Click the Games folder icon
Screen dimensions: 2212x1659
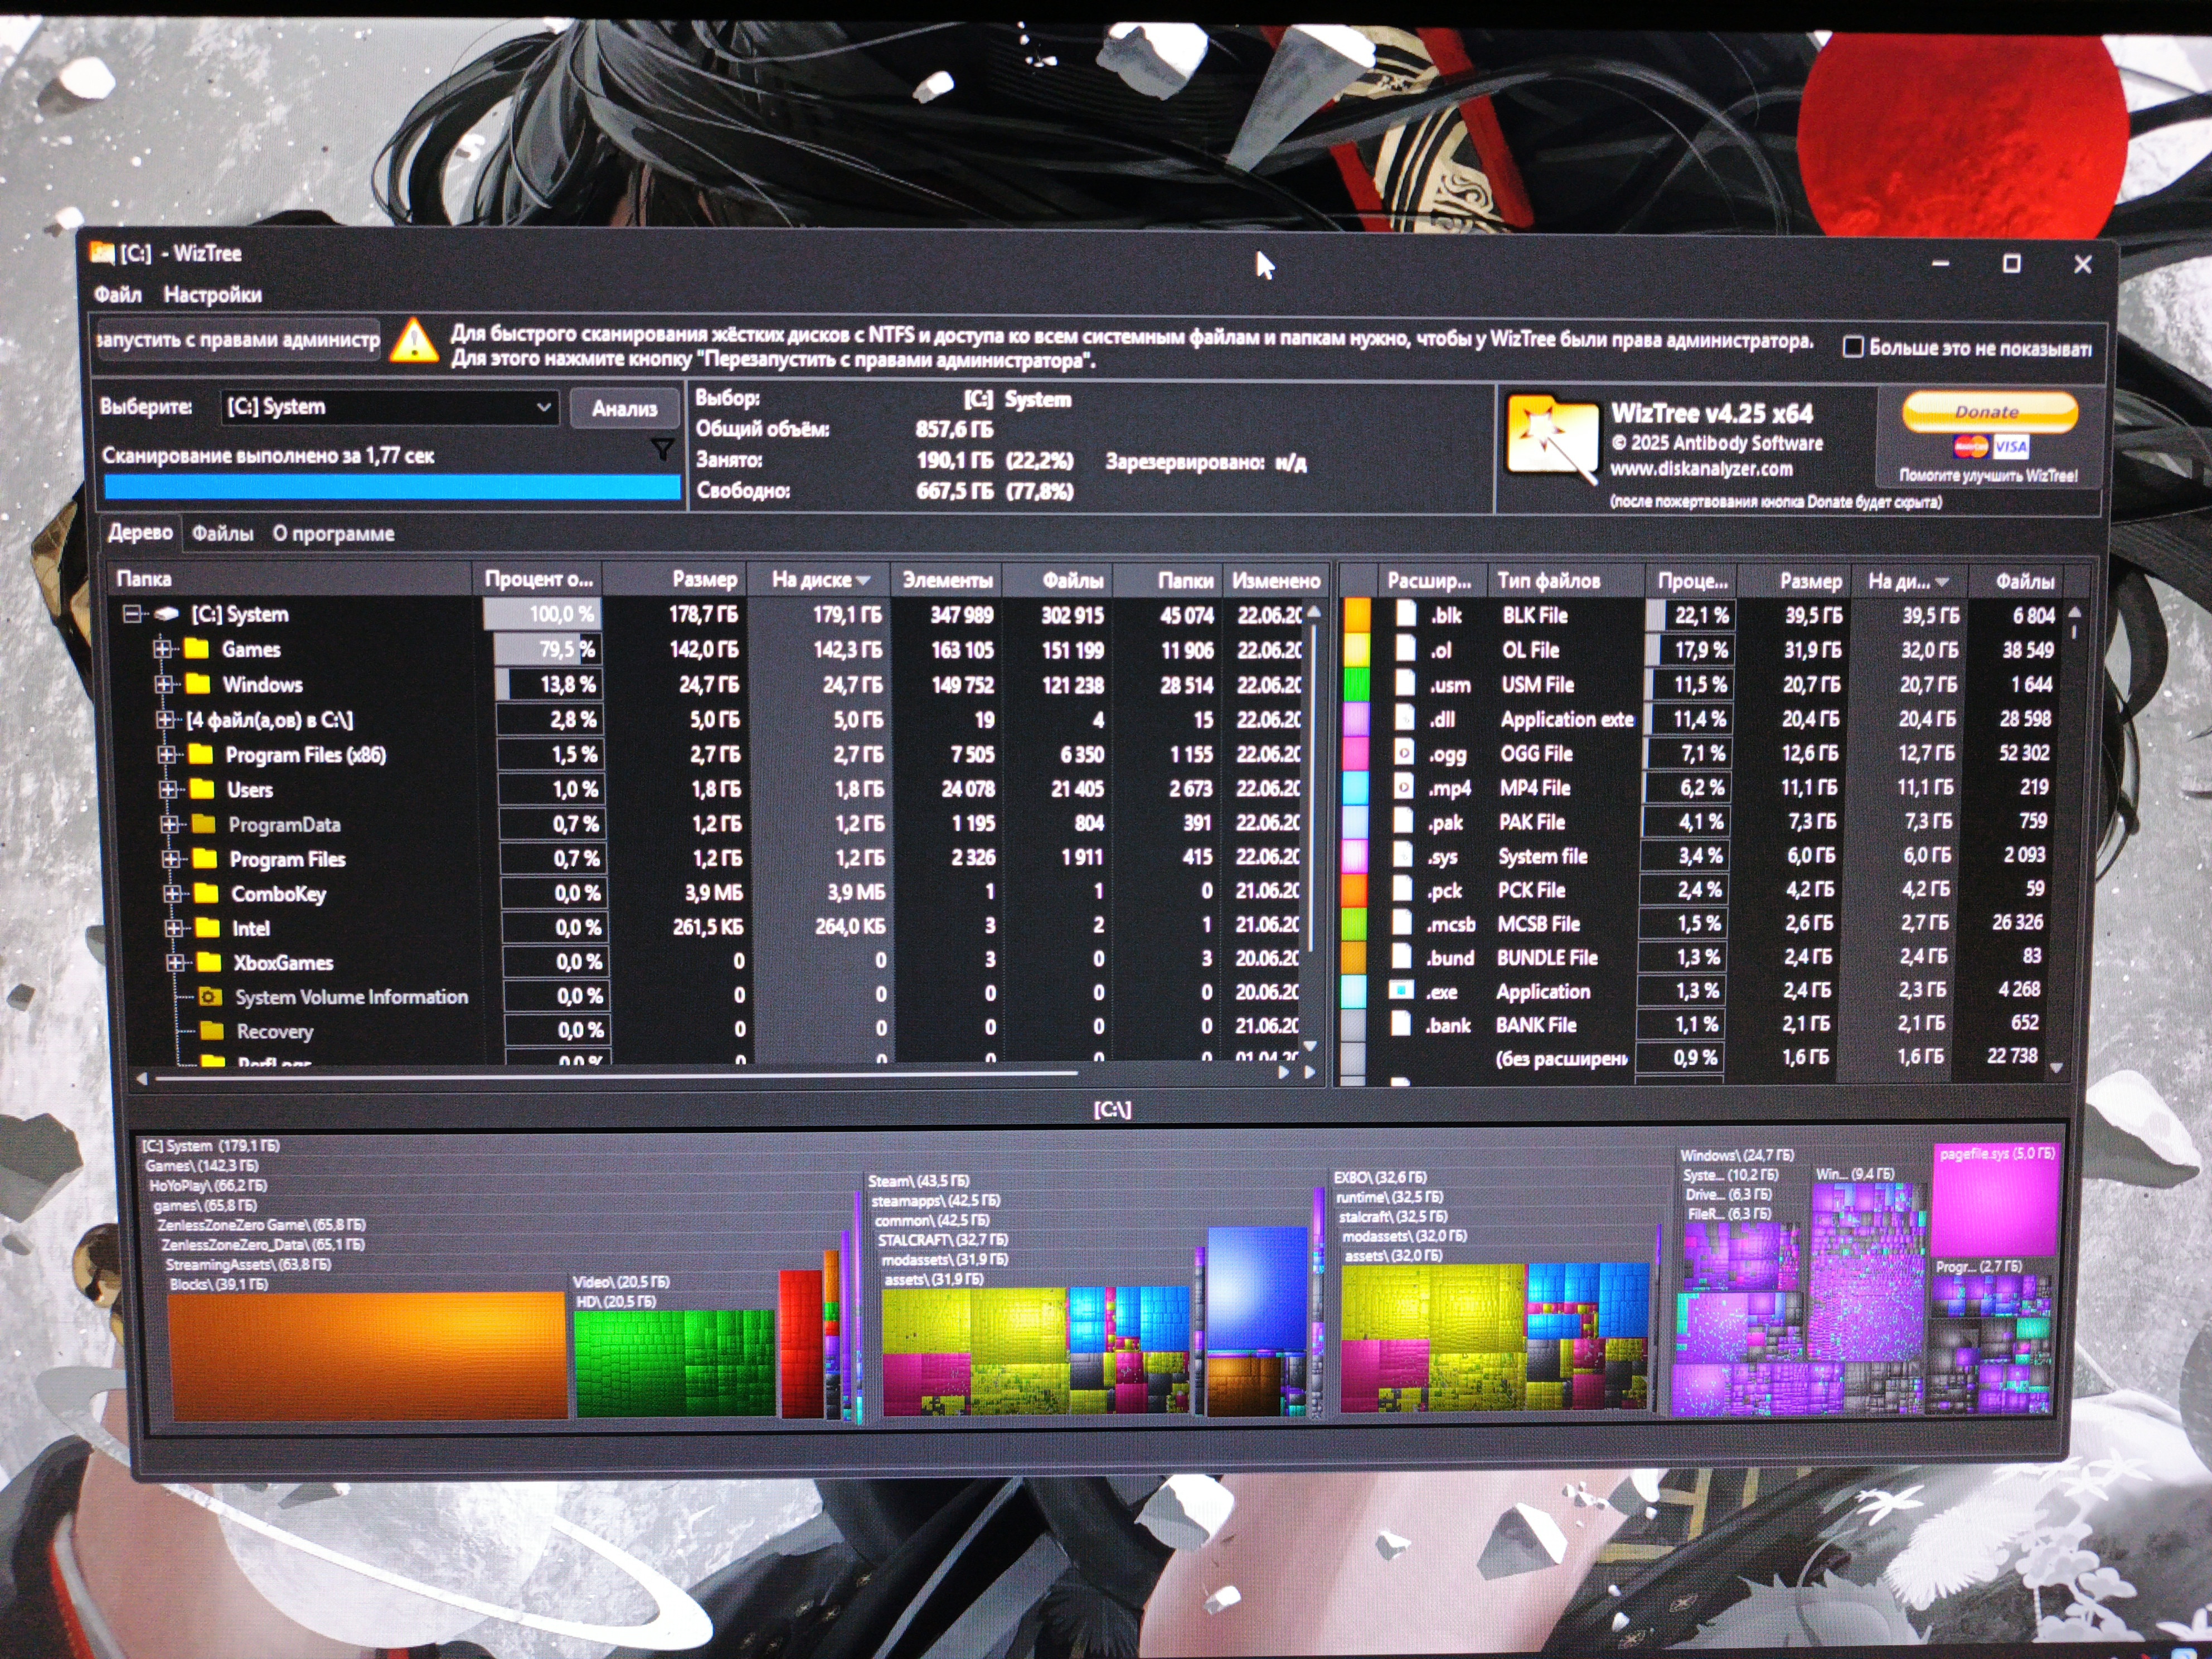coord(197,649)
